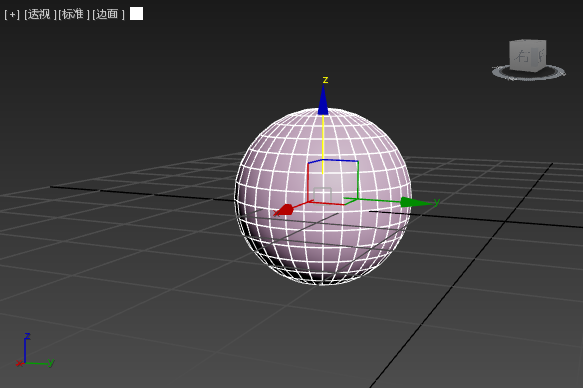Screen dimensions: 583x388
Task: Click the 右 face of the ViewCube
Action: (x=522, y=56)
